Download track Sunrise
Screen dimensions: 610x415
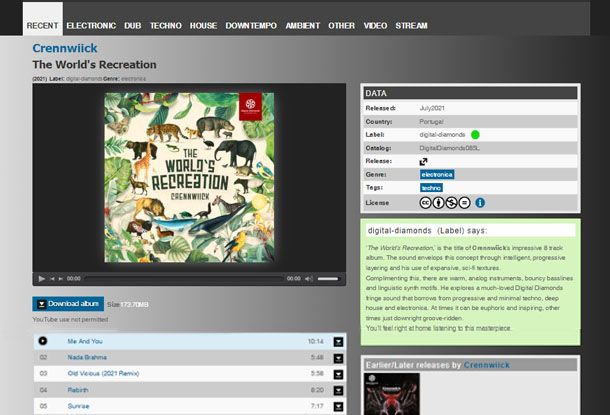point(338,406)
